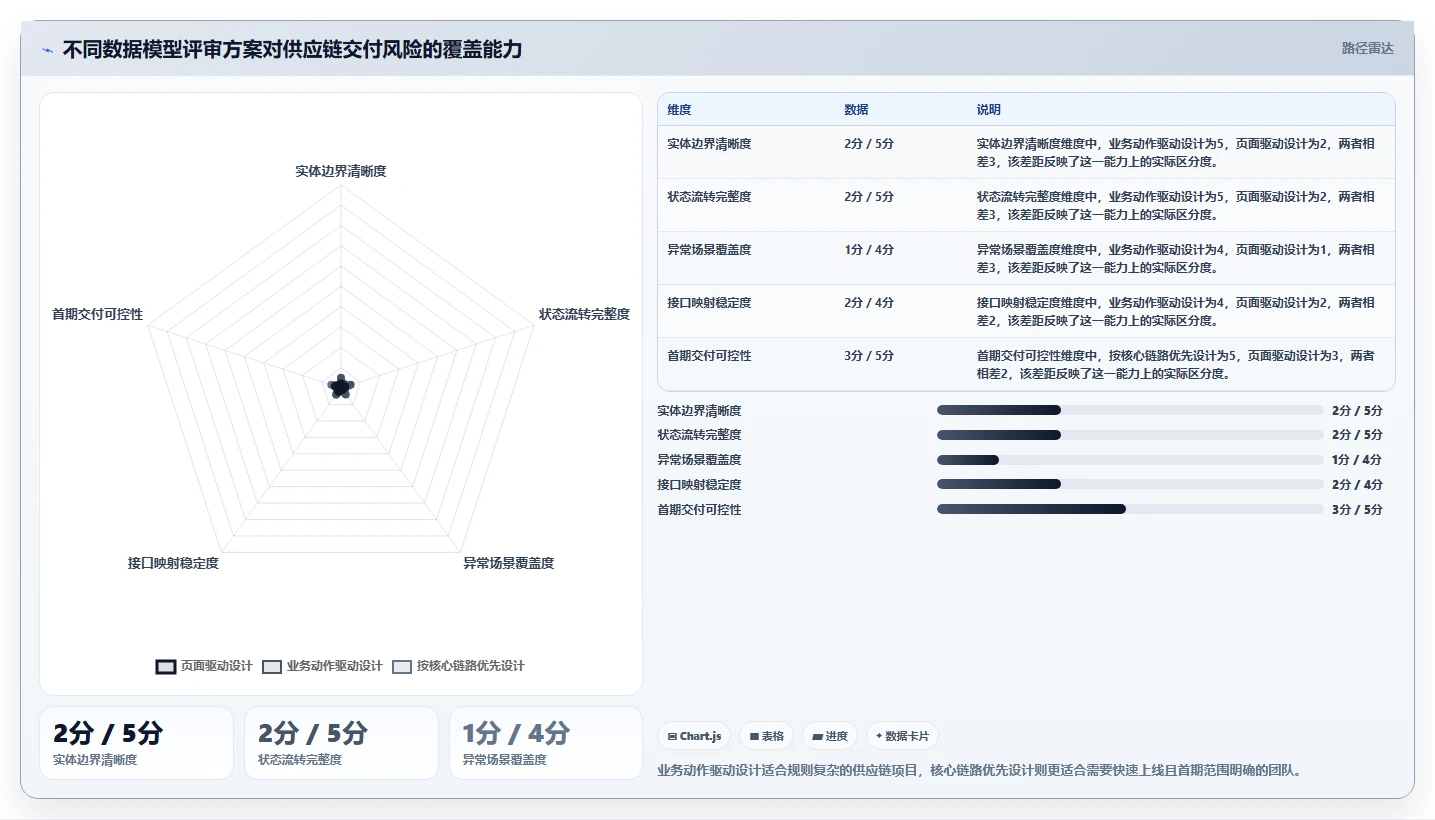1435x820 pixels.
Task: Click the 首期交付可控性 progress list label
Action: coord(699,510)
